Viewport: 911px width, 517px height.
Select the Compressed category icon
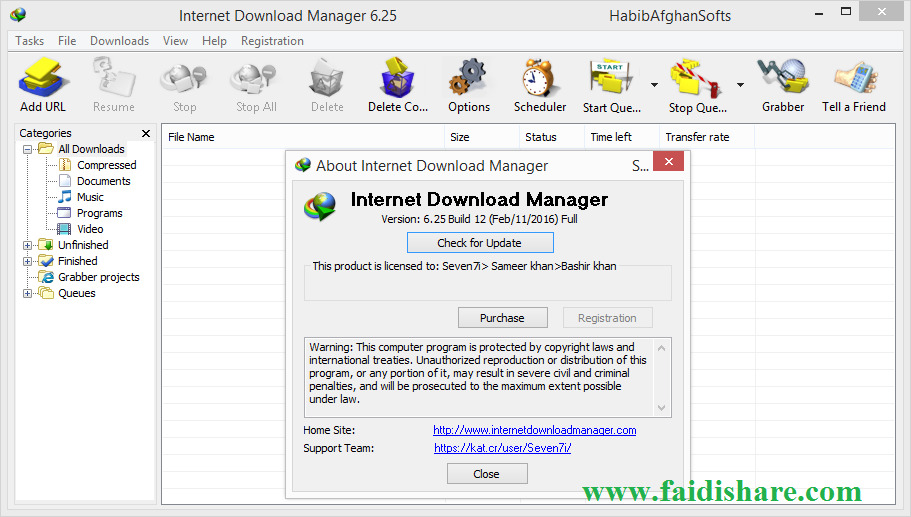65,165
